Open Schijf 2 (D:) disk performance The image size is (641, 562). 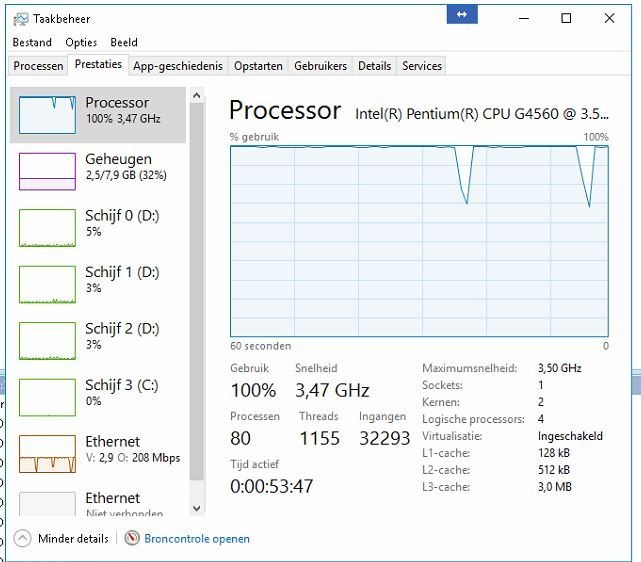[x=47, y=340]
